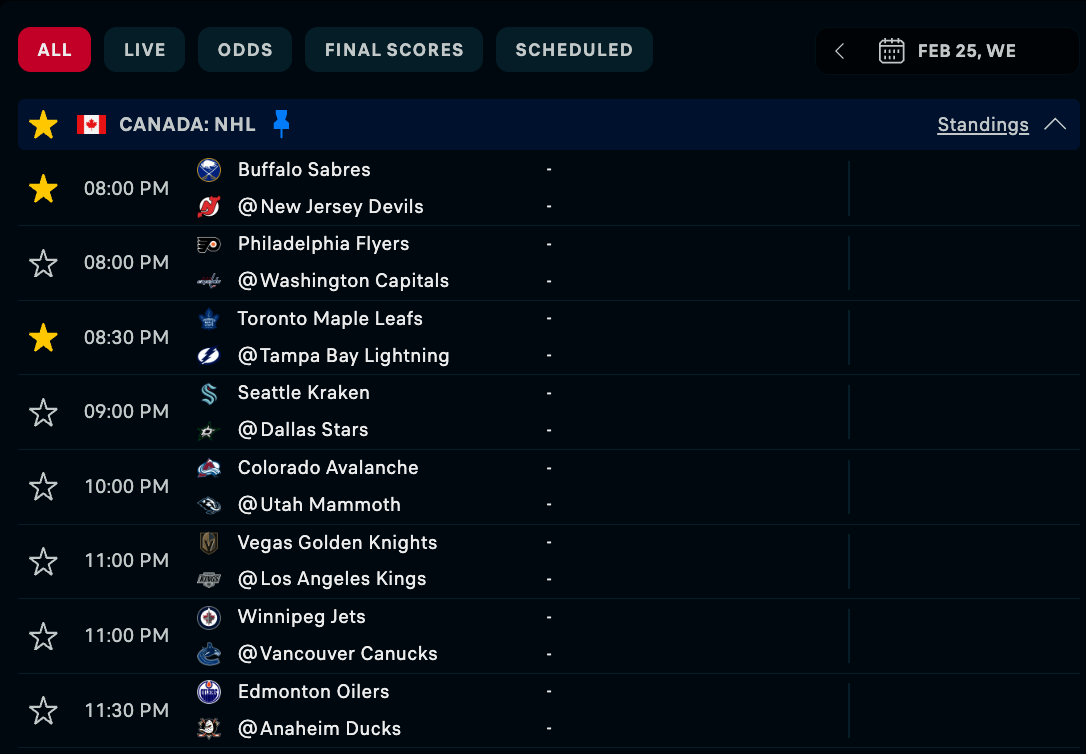Open the @Utah Mammoth team name
This screenshot has height=754, width=1086.
pos(319,504)
